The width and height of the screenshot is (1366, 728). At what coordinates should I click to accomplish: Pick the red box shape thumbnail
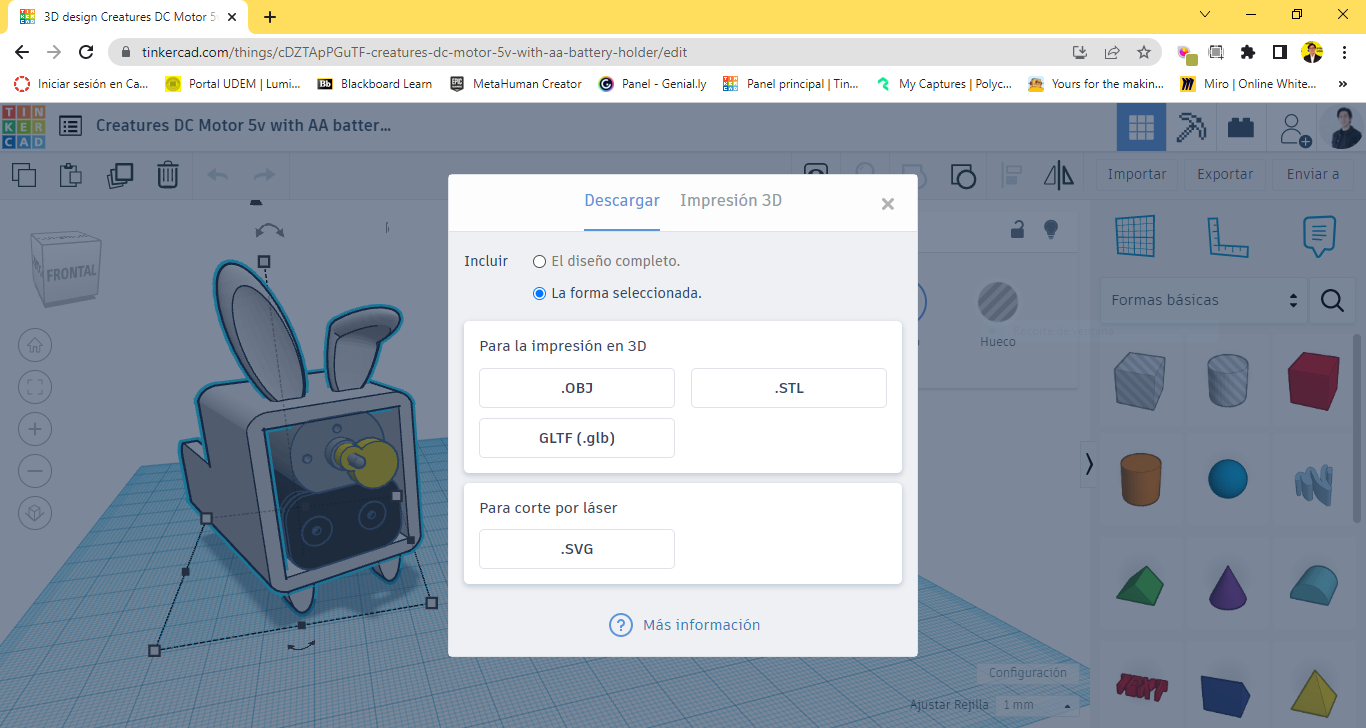[x=1313, y=380]
